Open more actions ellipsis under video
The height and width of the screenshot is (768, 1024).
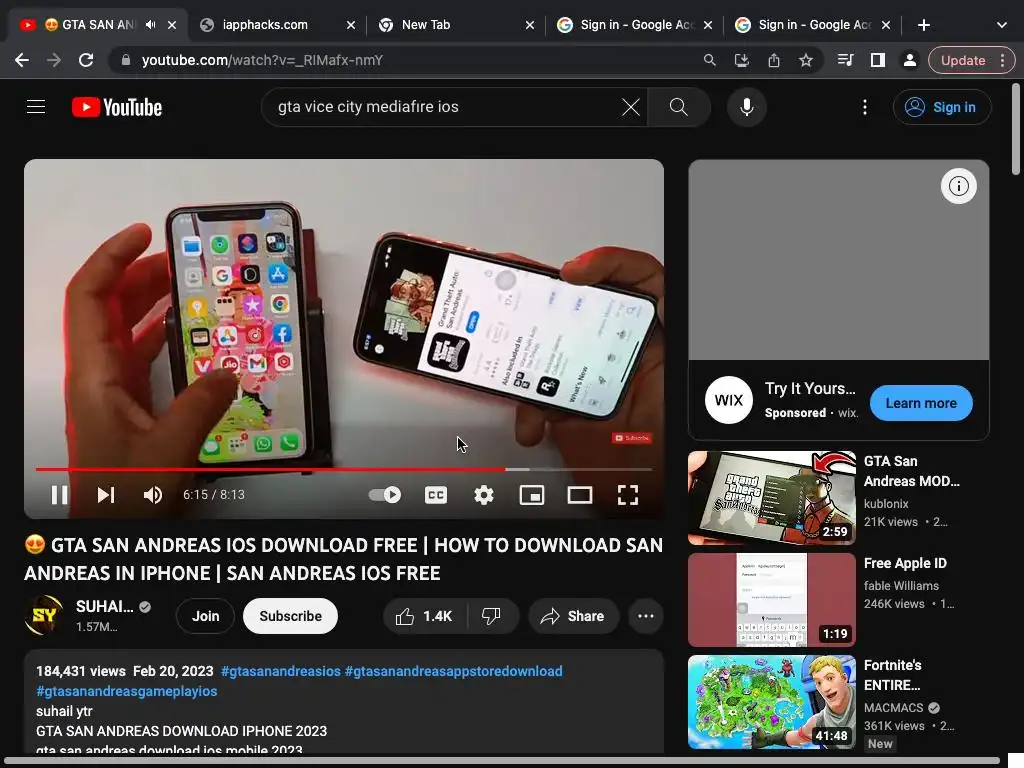coord(646,616)
